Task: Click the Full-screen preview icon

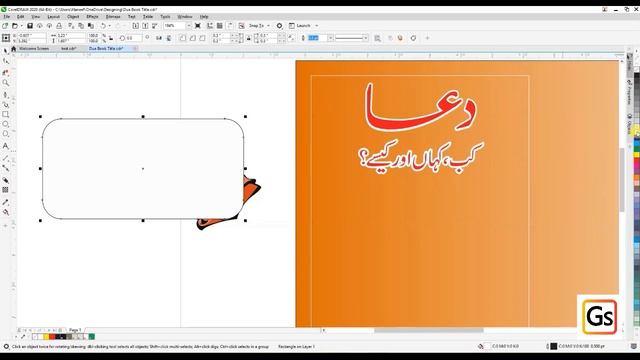Action: pos(198,26)
